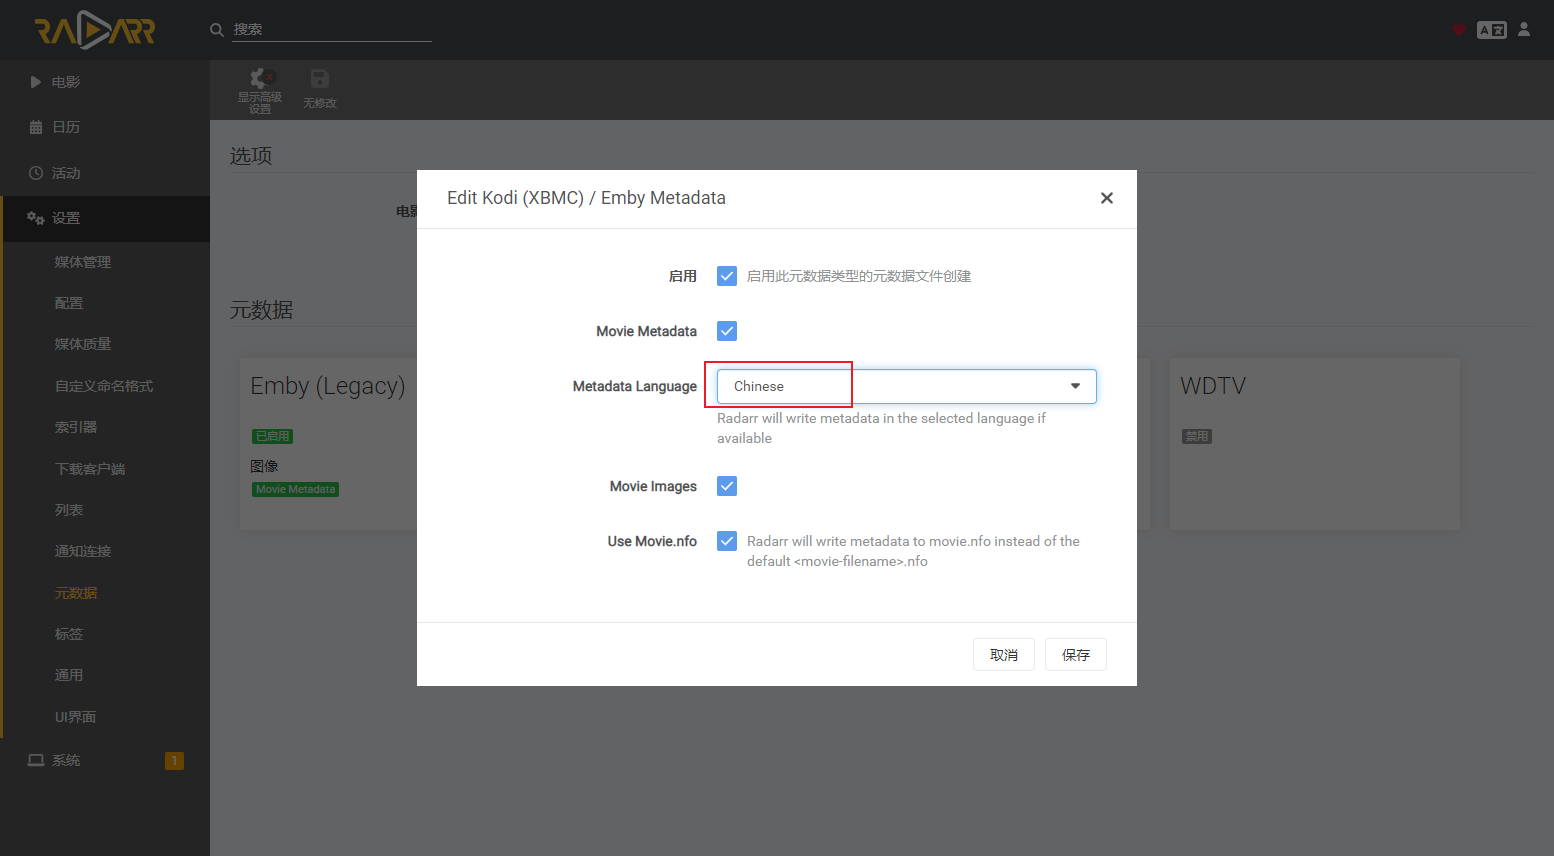The width and height of the screenshot is (1554, 856).
Task: Open 配置 settings page
Action: (x=69, y=303)
